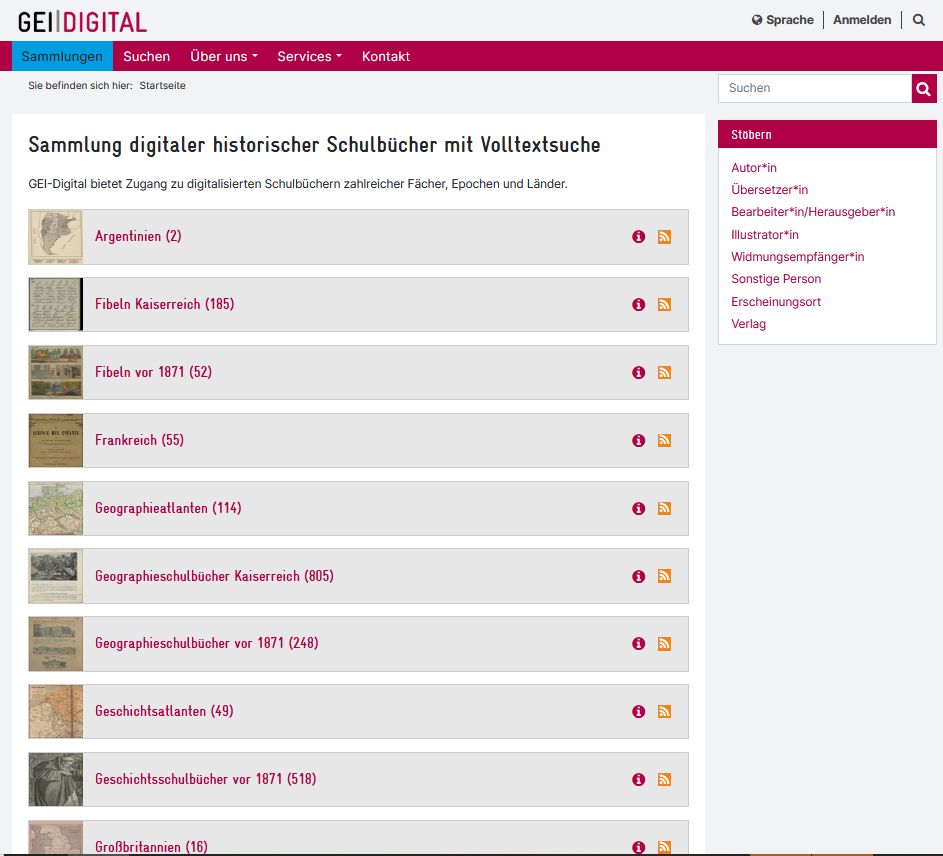
Task: Focus the Suchen search input field
Action: point(815,88)
